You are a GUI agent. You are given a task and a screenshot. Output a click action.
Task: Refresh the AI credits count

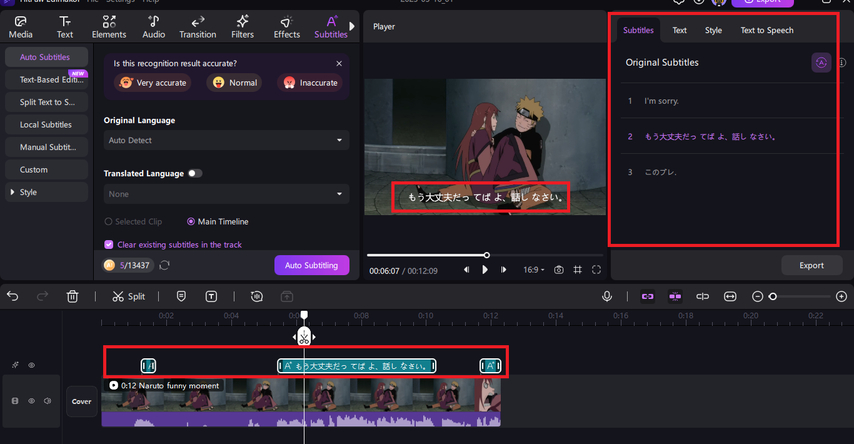pos(164,265)
